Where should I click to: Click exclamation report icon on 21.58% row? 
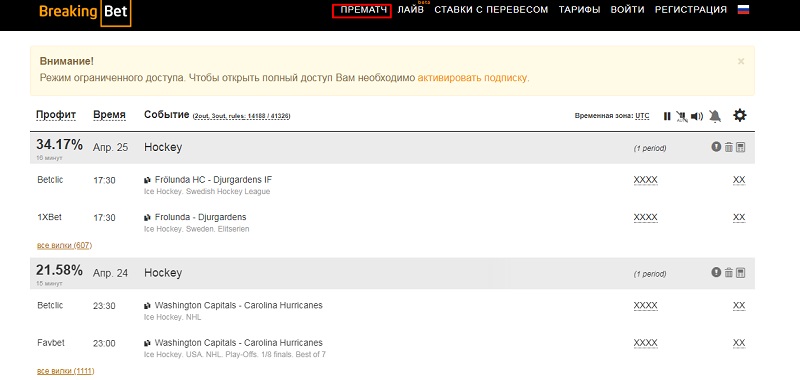pyautogui.click(x=716, y=272)
